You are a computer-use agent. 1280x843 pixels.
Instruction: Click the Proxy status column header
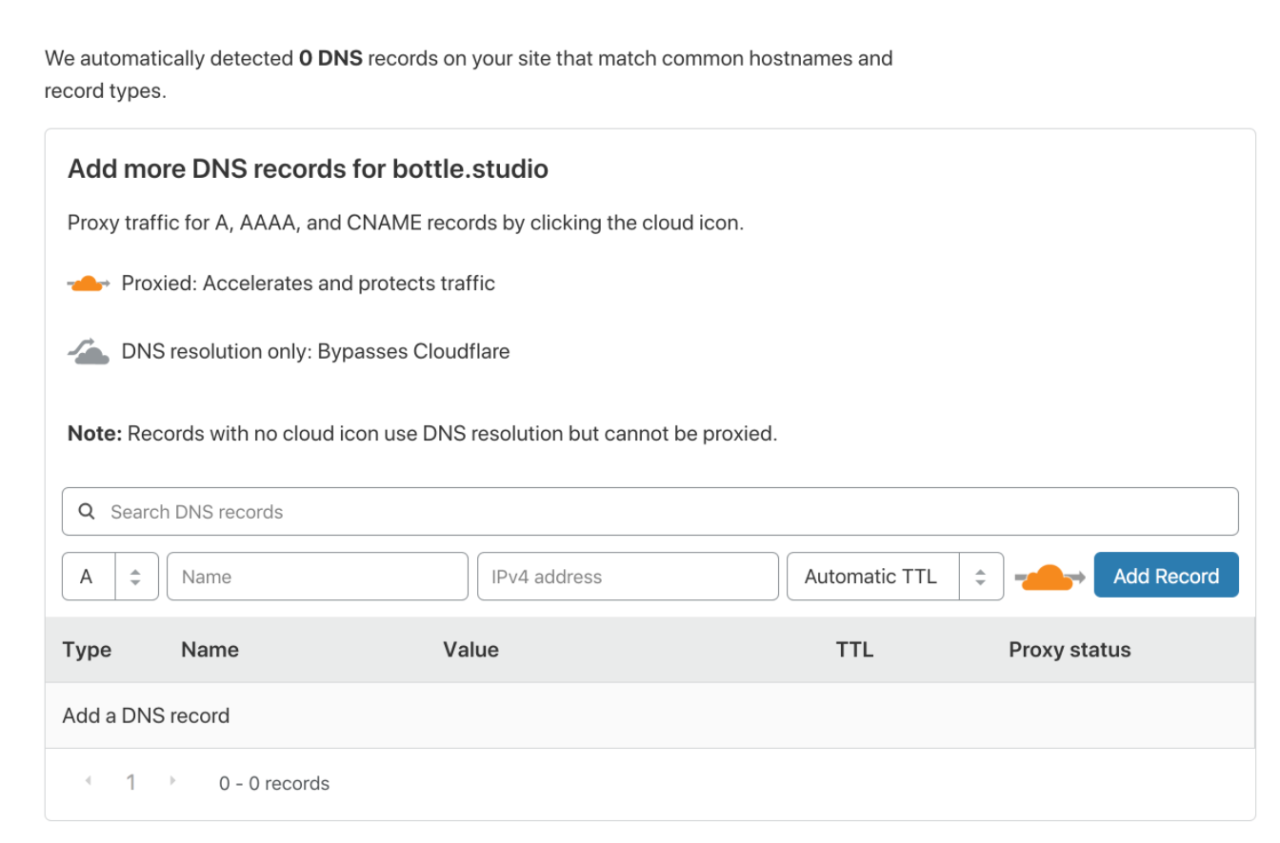tap(1069, 650)
